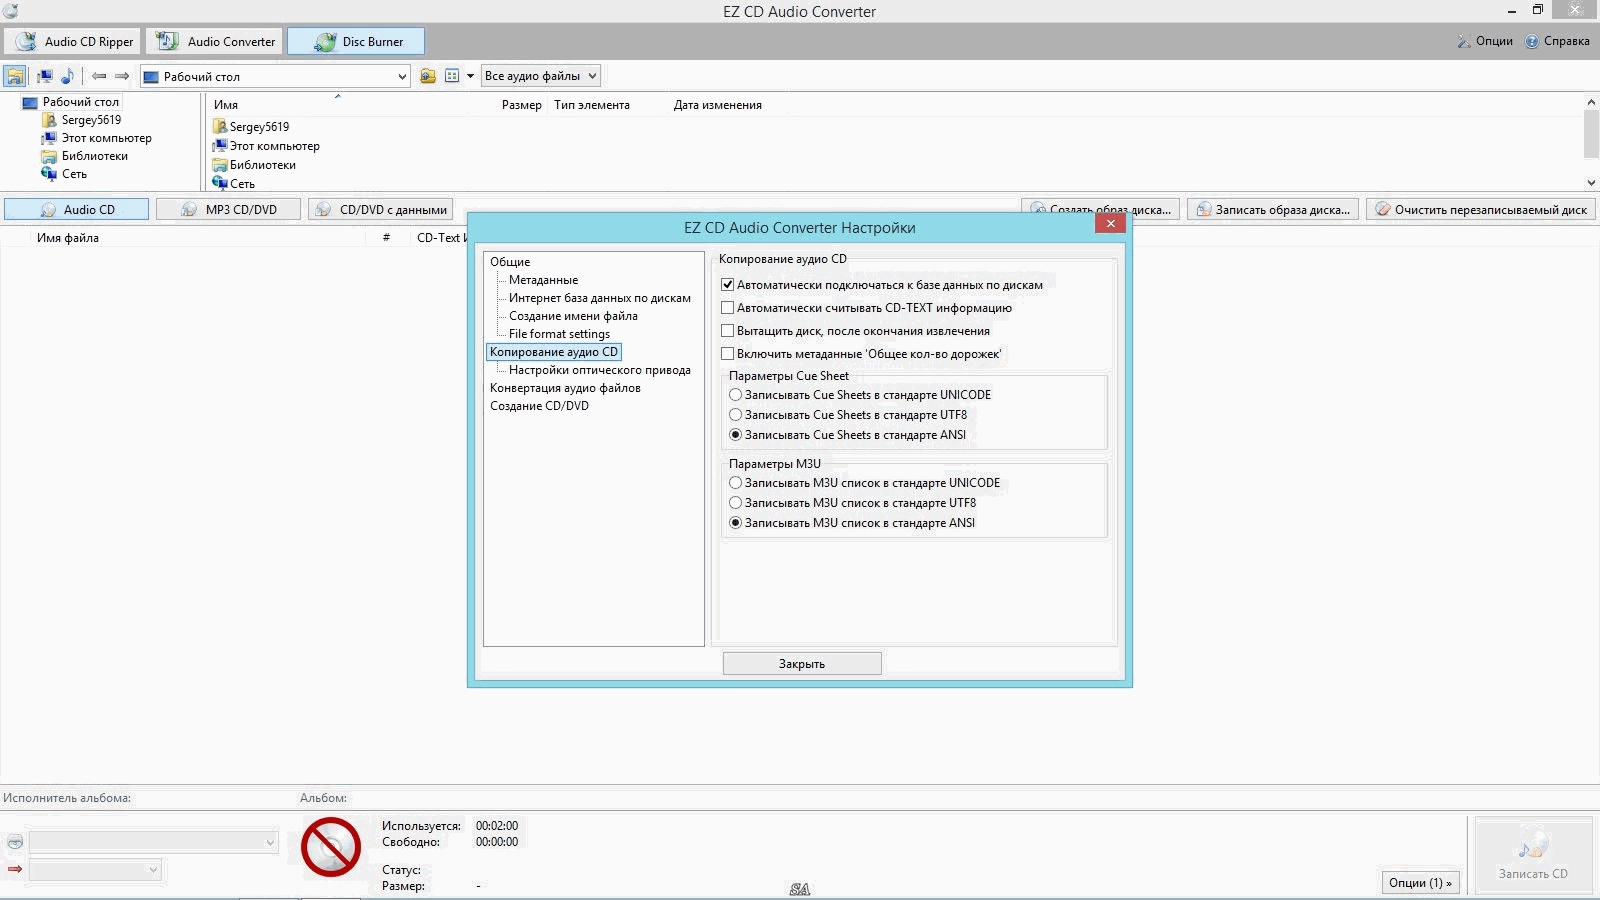Select Cue Sheets в стандарте ANSI

[x=736, y=435]
